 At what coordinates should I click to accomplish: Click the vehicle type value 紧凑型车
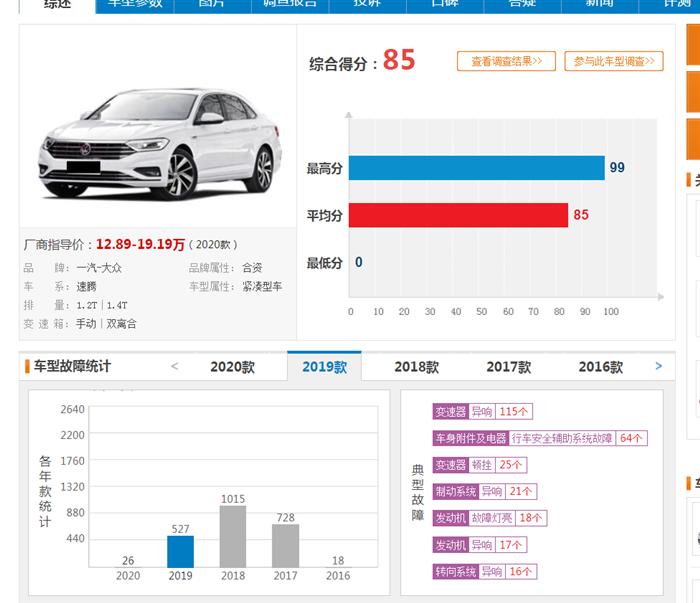(262, 287)
